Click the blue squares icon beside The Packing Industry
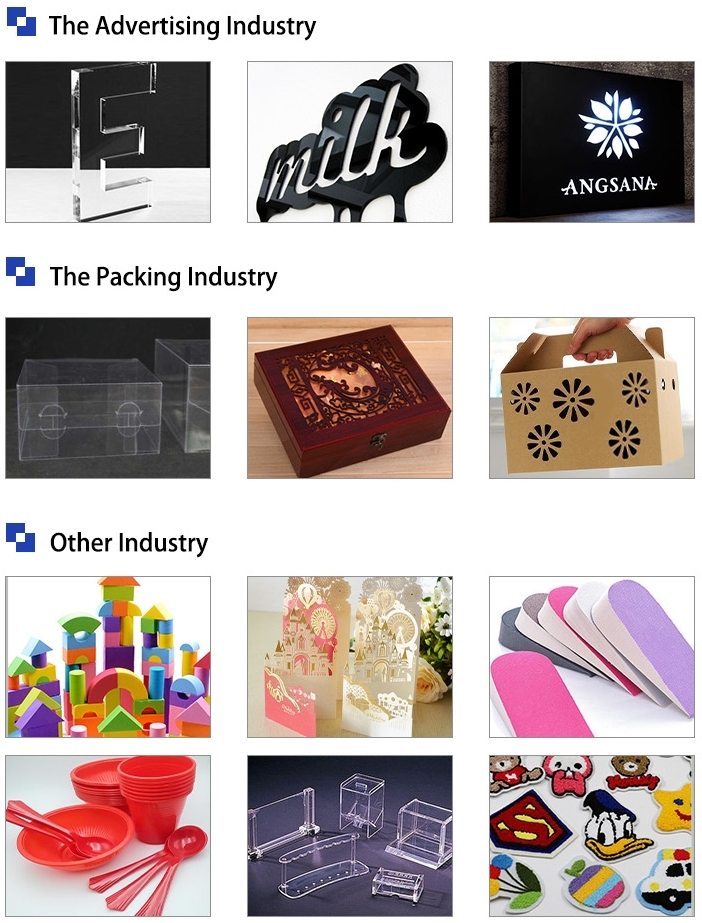Viewport: 702px width, 923px height. 21,272
